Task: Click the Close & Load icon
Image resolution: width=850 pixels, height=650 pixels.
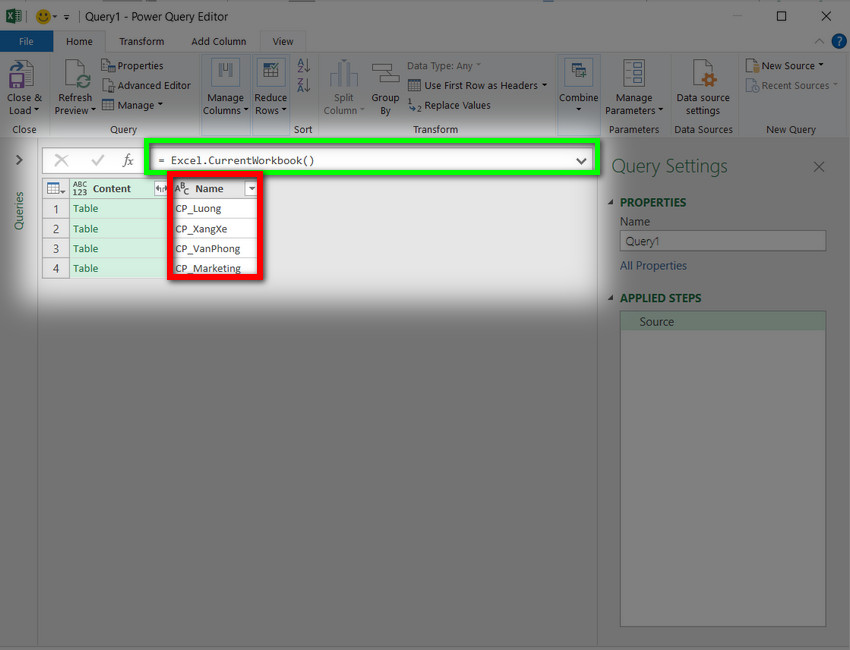Action: coord(21,74)
